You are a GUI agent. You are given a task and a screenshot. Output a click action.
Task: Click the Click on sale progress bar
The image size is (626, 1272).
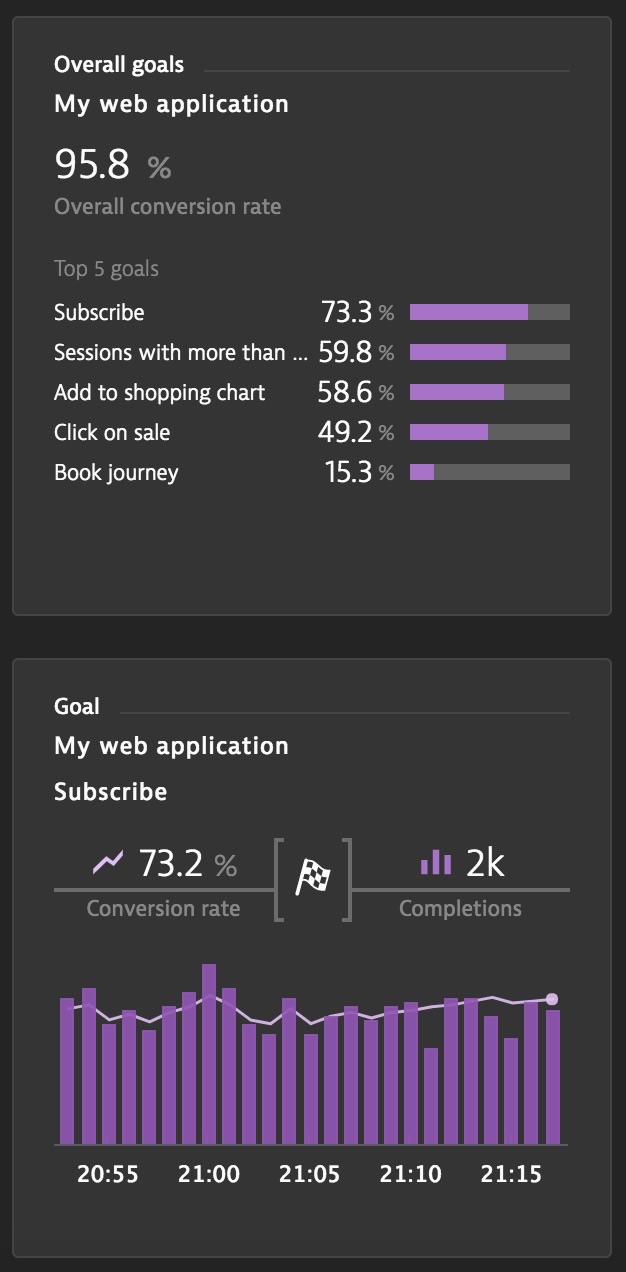tap(490, 432)
